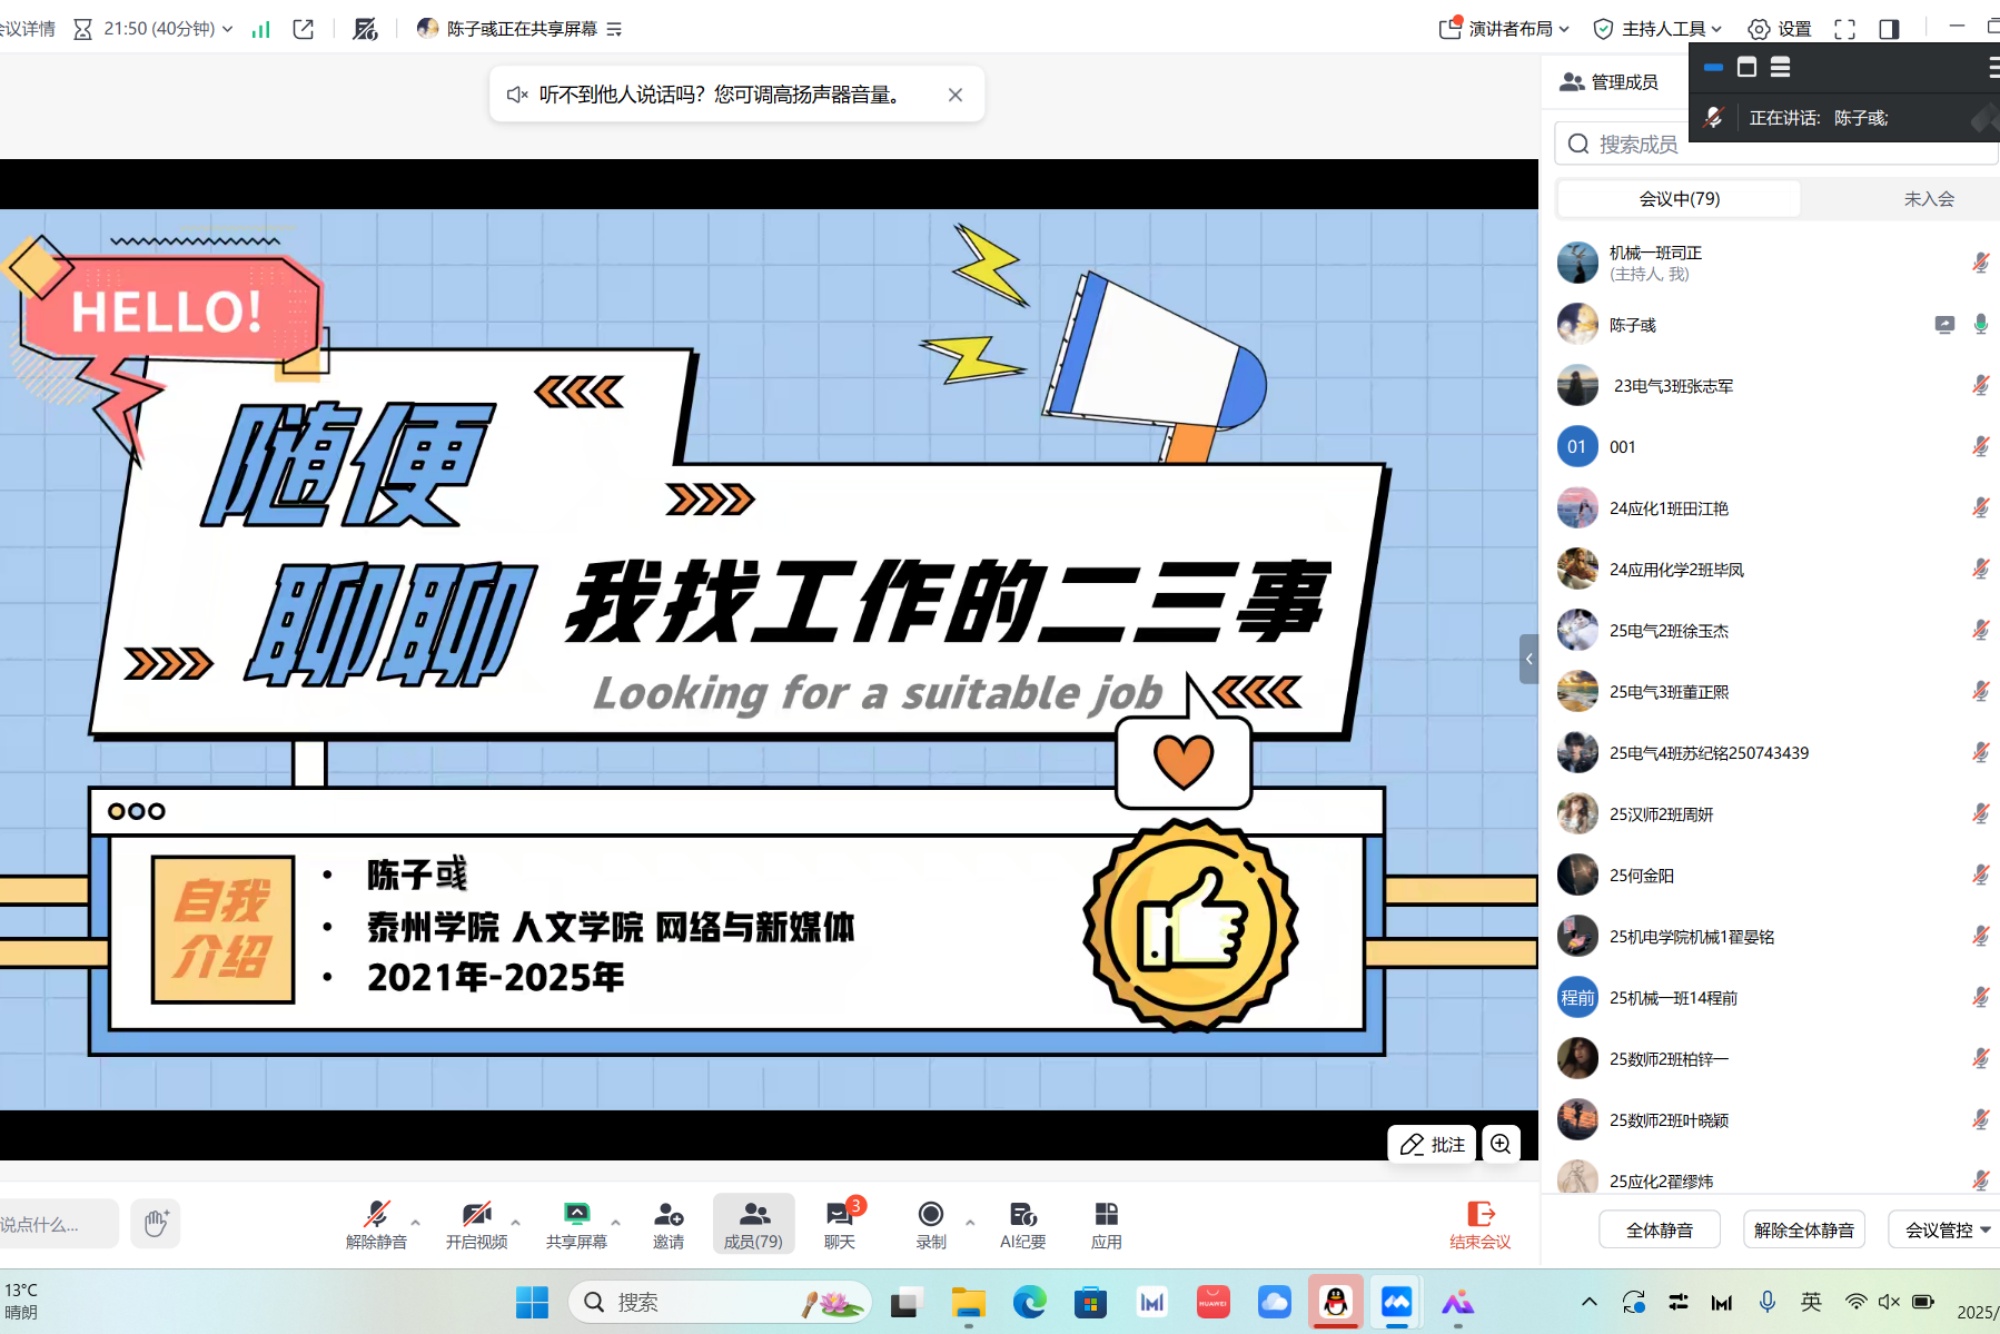Select the 会议中(79) tab

click(x=1679, y=199)
